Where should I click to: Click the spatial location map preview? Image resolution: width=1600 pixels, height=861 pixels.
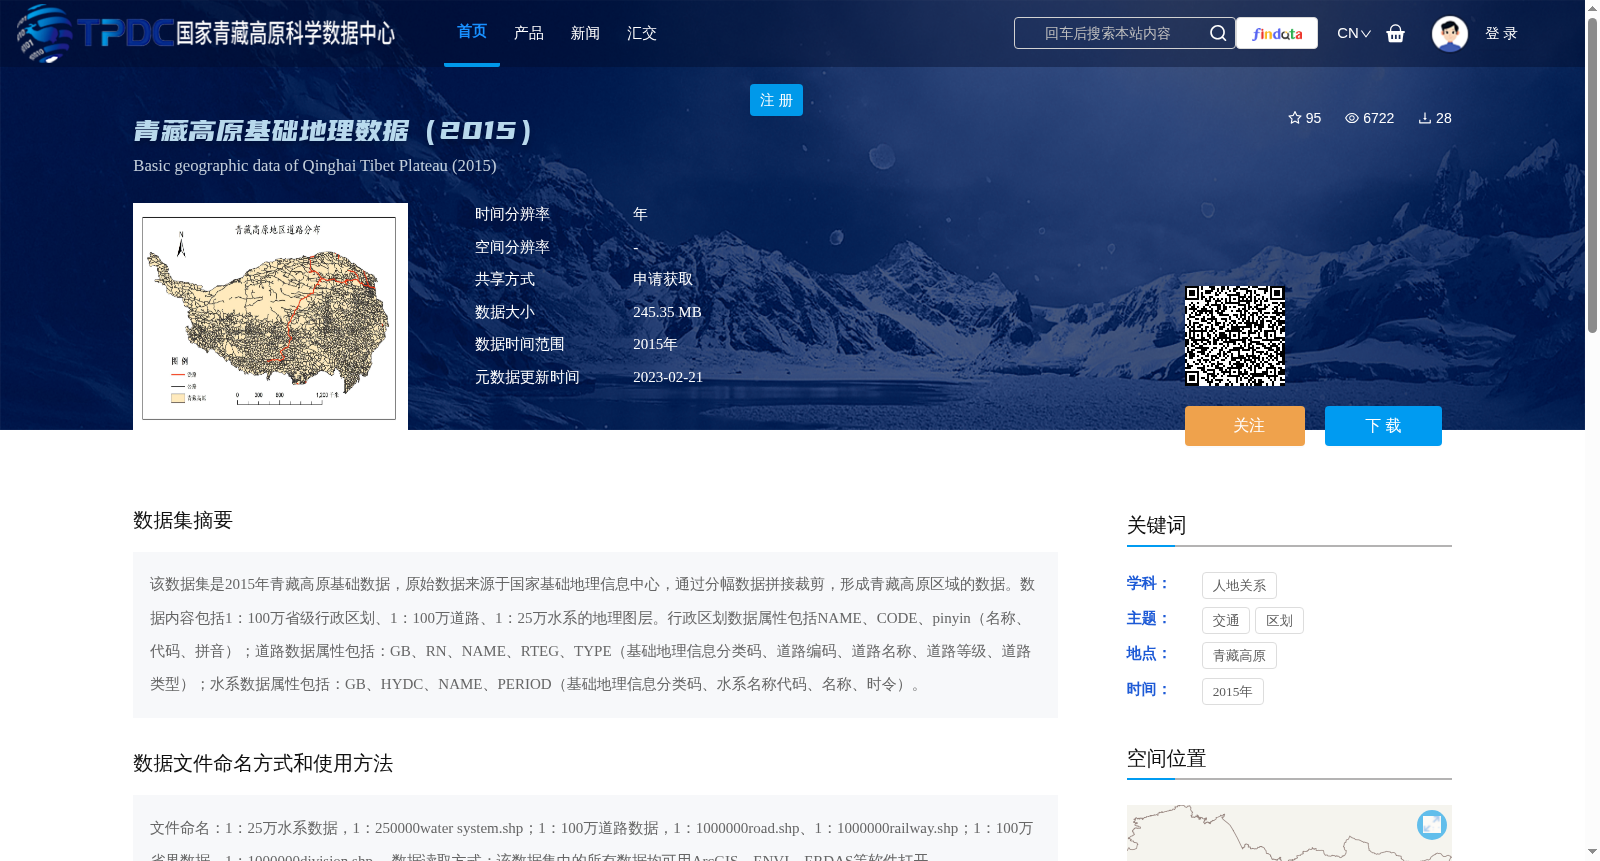[1289, 833]
